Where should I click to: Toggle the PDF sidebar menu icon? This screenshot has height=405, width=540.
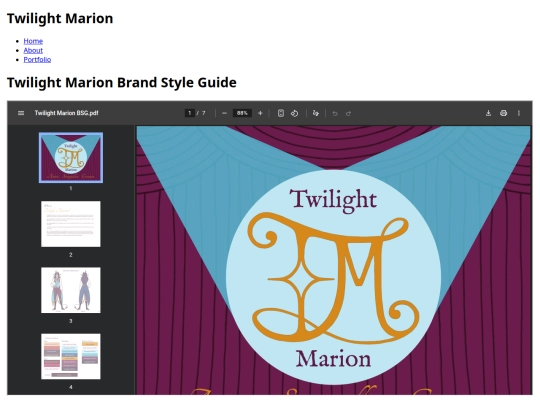tap(21, 113)
